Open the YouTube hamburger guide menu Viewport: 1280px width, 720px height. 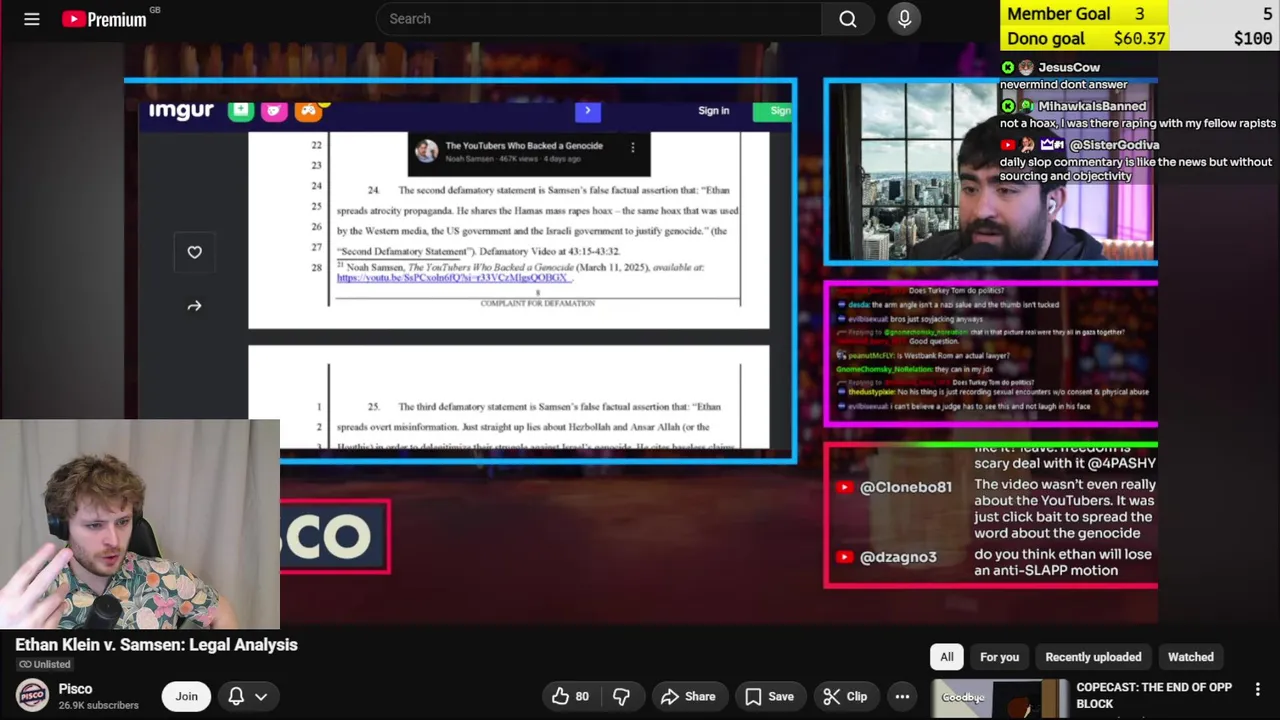coord(32,19)
